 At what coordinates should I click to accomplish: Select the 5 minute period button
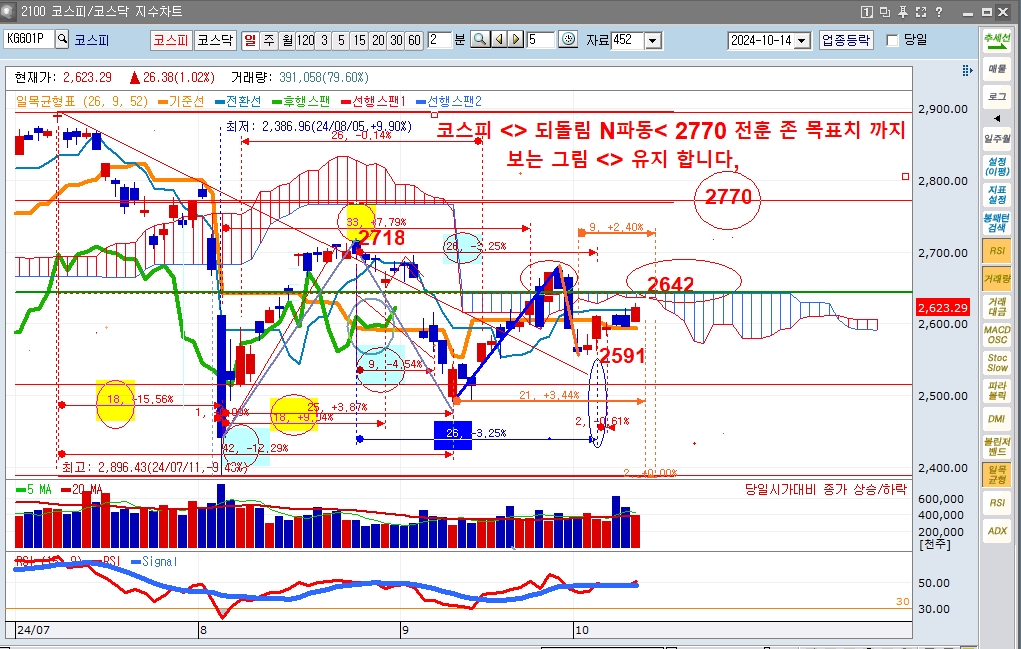pyautogui.click(x=341, y=40)
